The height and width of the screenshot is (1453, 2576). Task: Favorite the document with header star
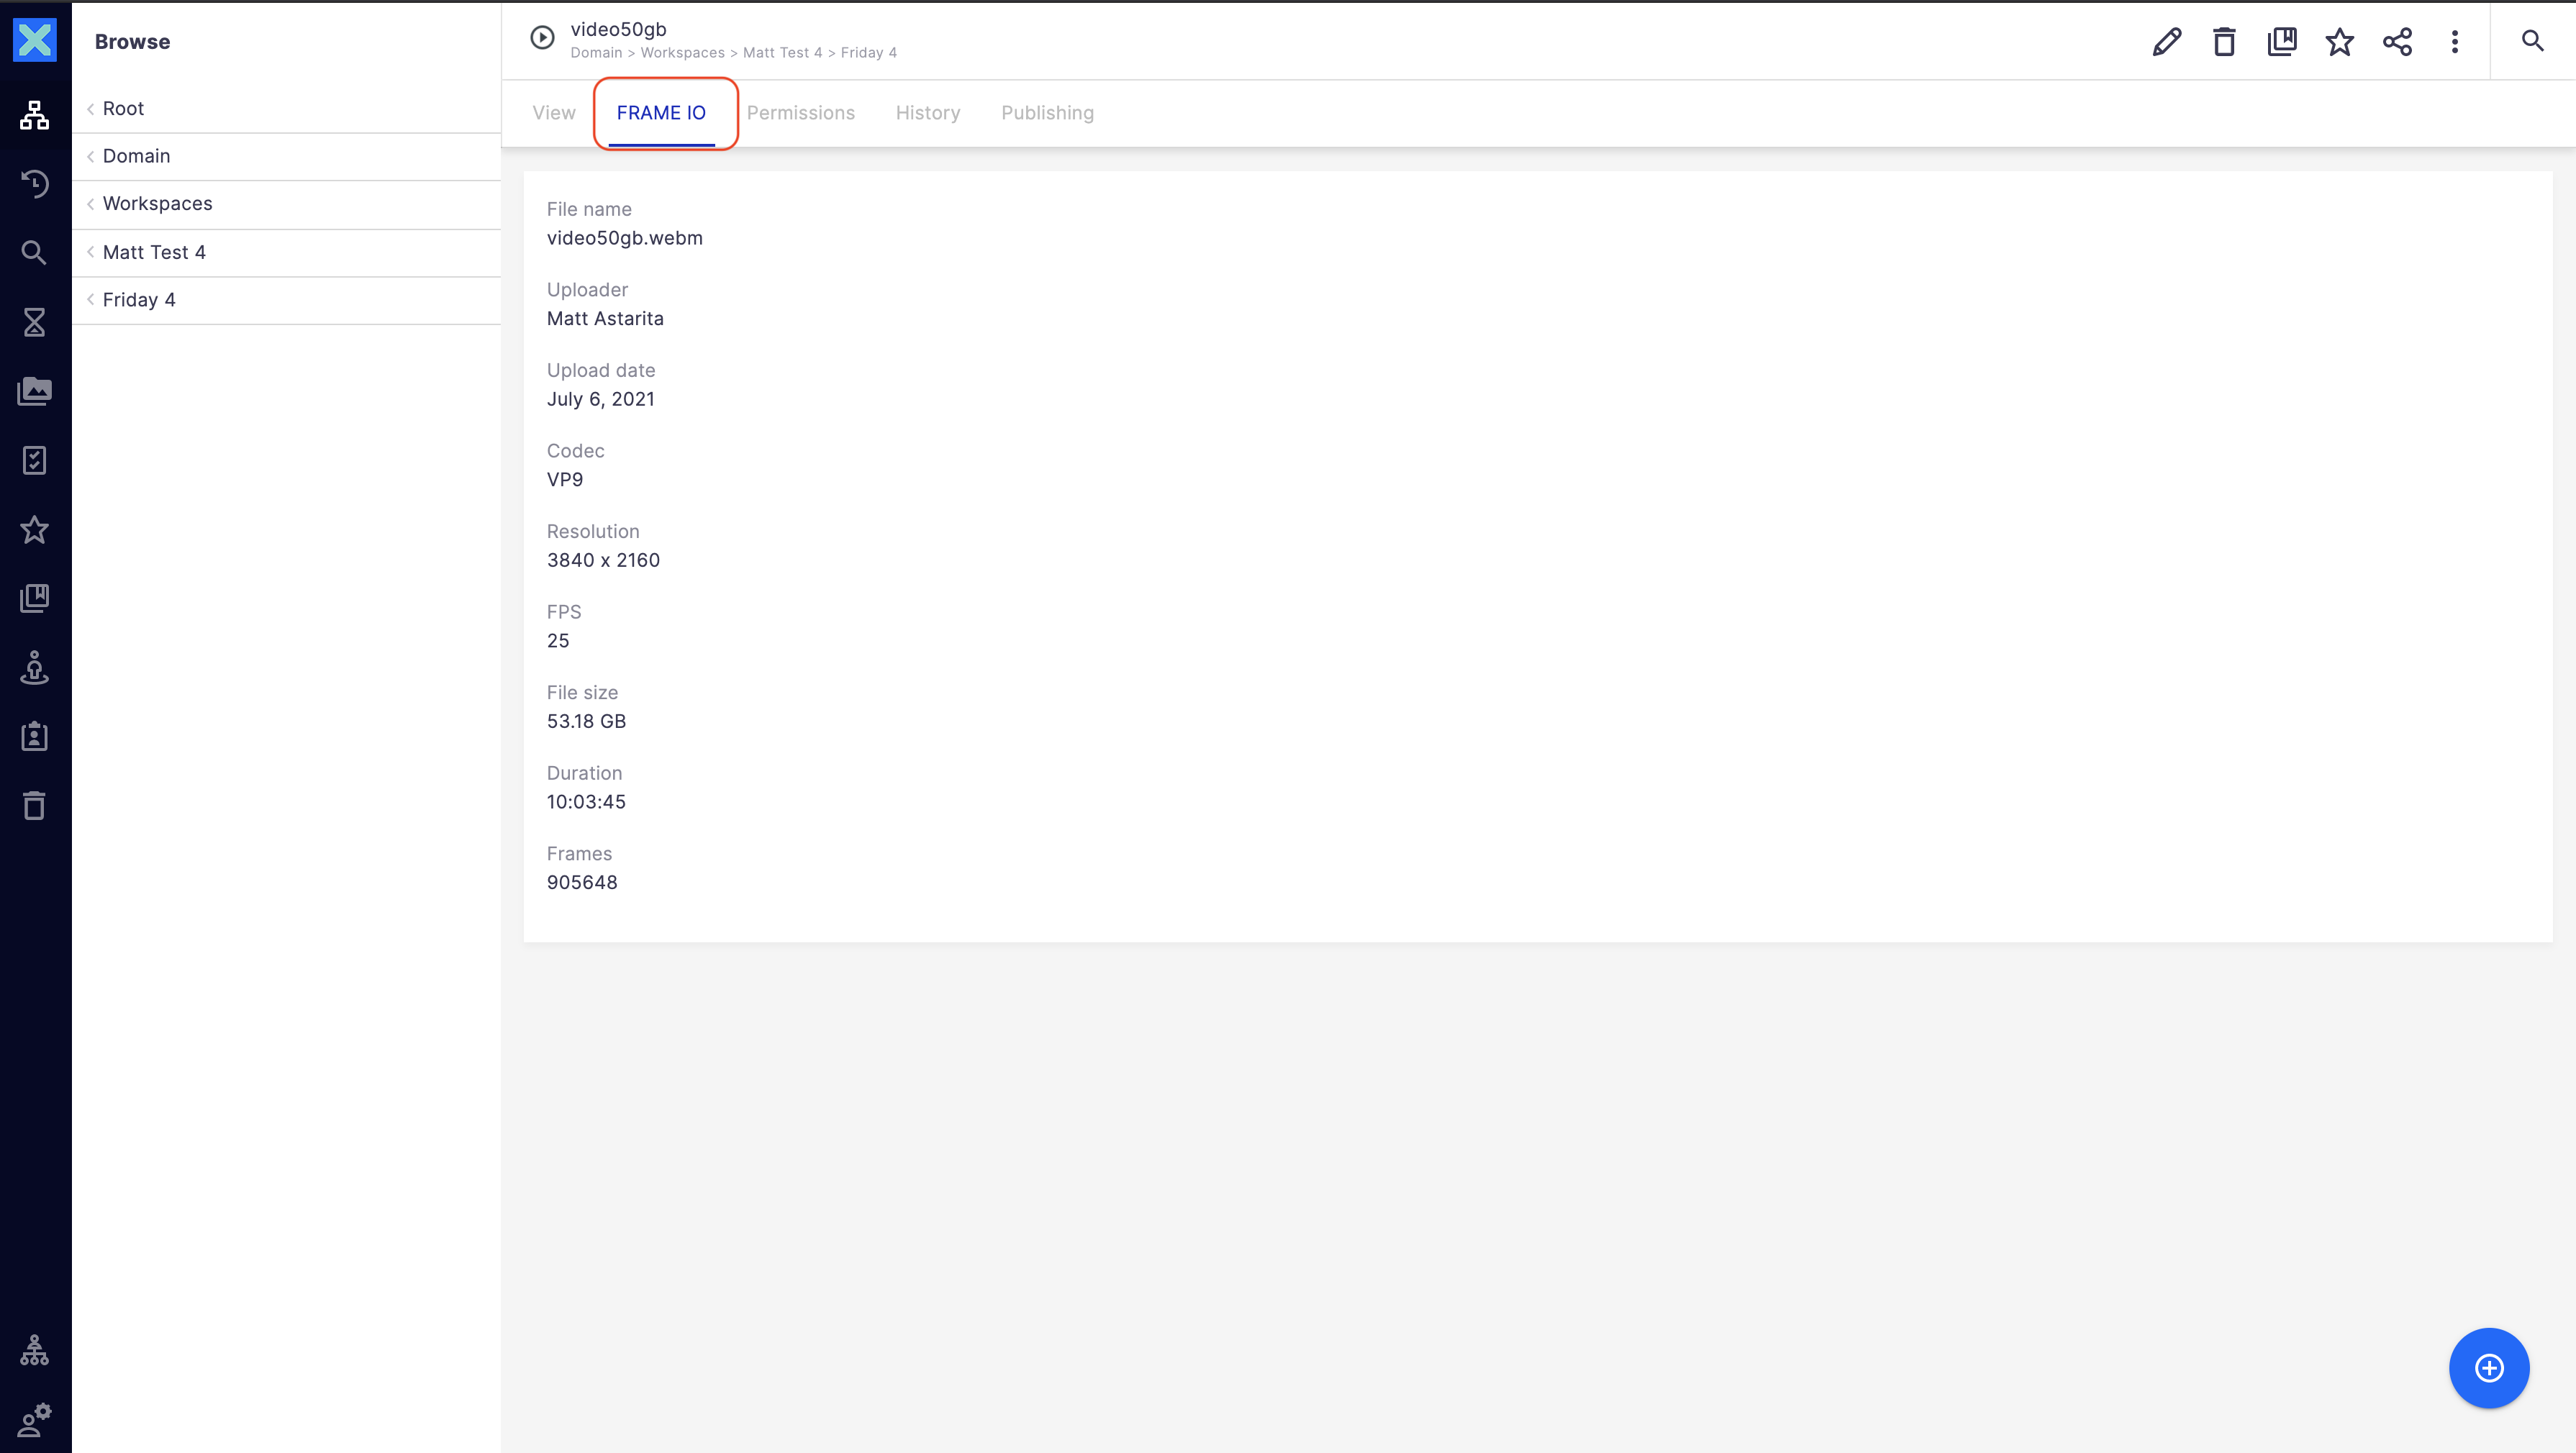pos(2340,41)
